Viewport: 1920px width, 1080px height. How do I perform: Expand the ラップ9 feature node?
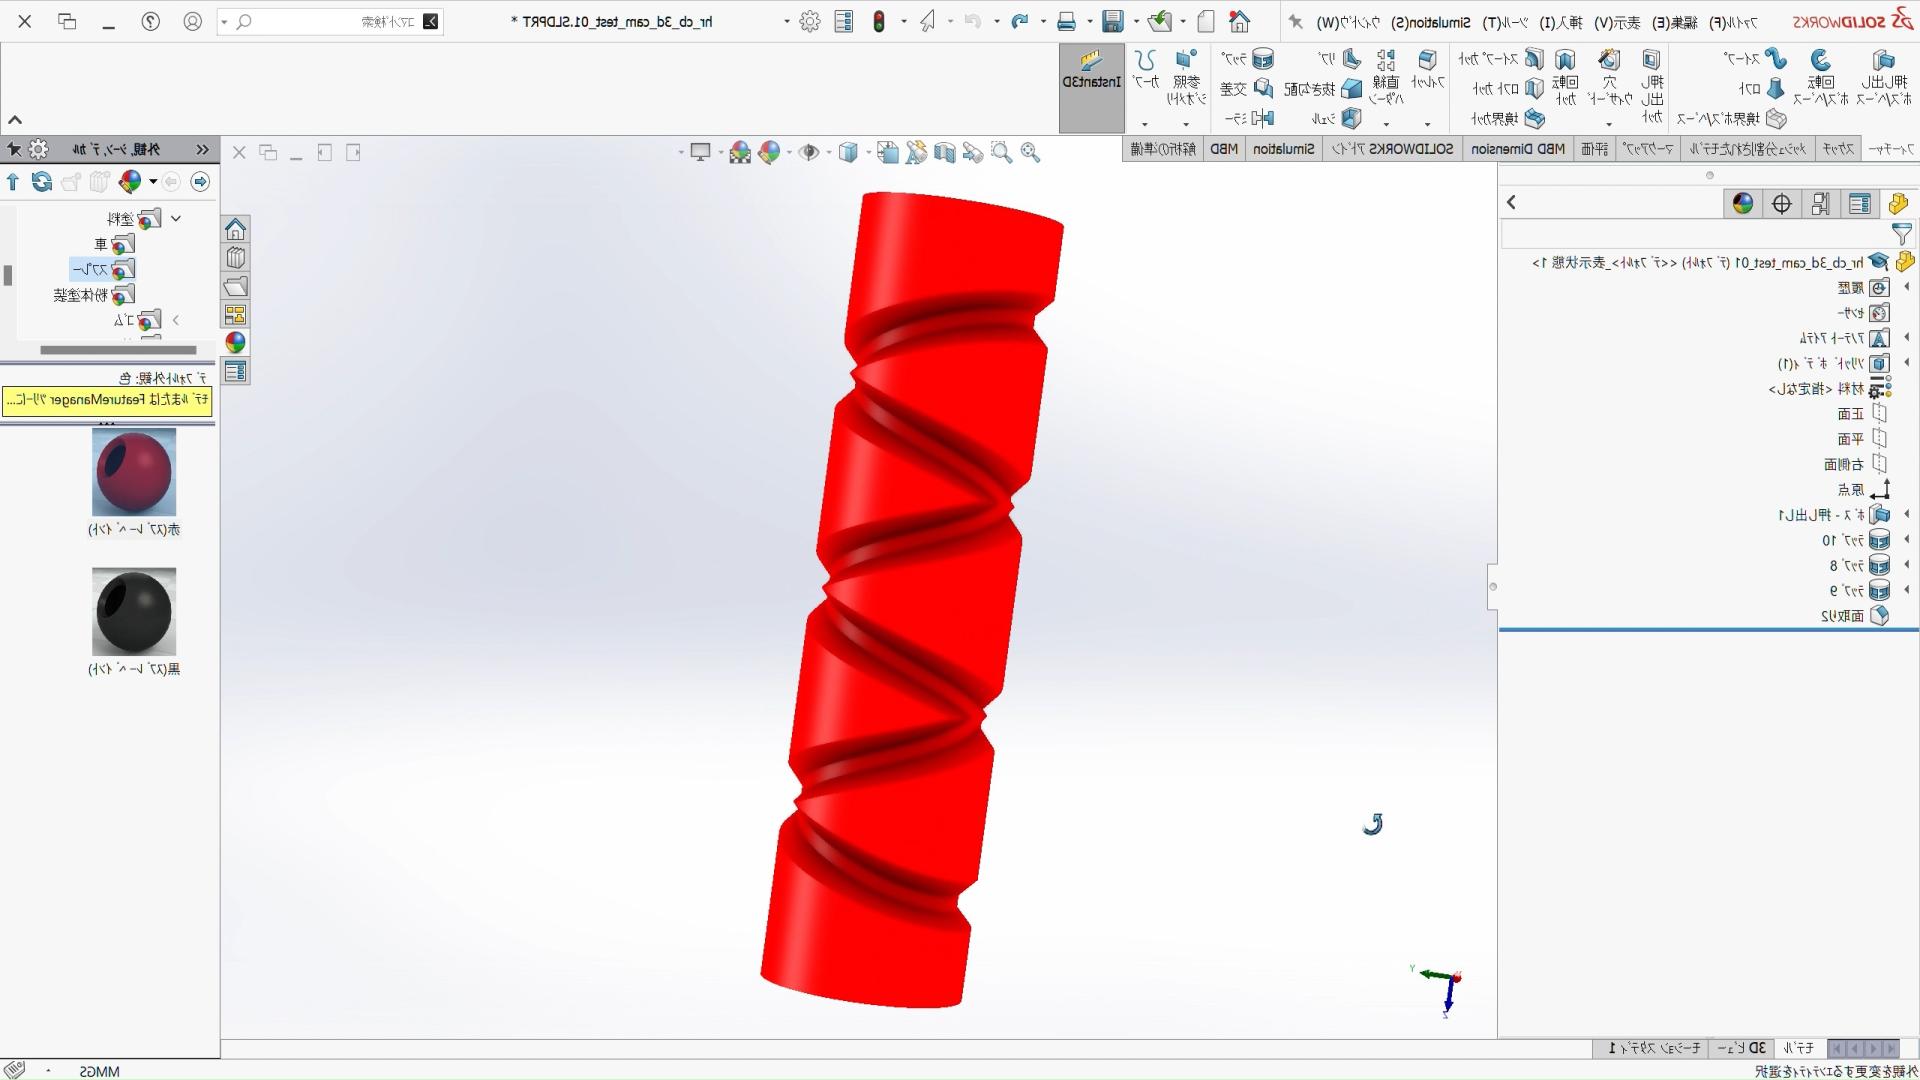[x=1906, y=590]
